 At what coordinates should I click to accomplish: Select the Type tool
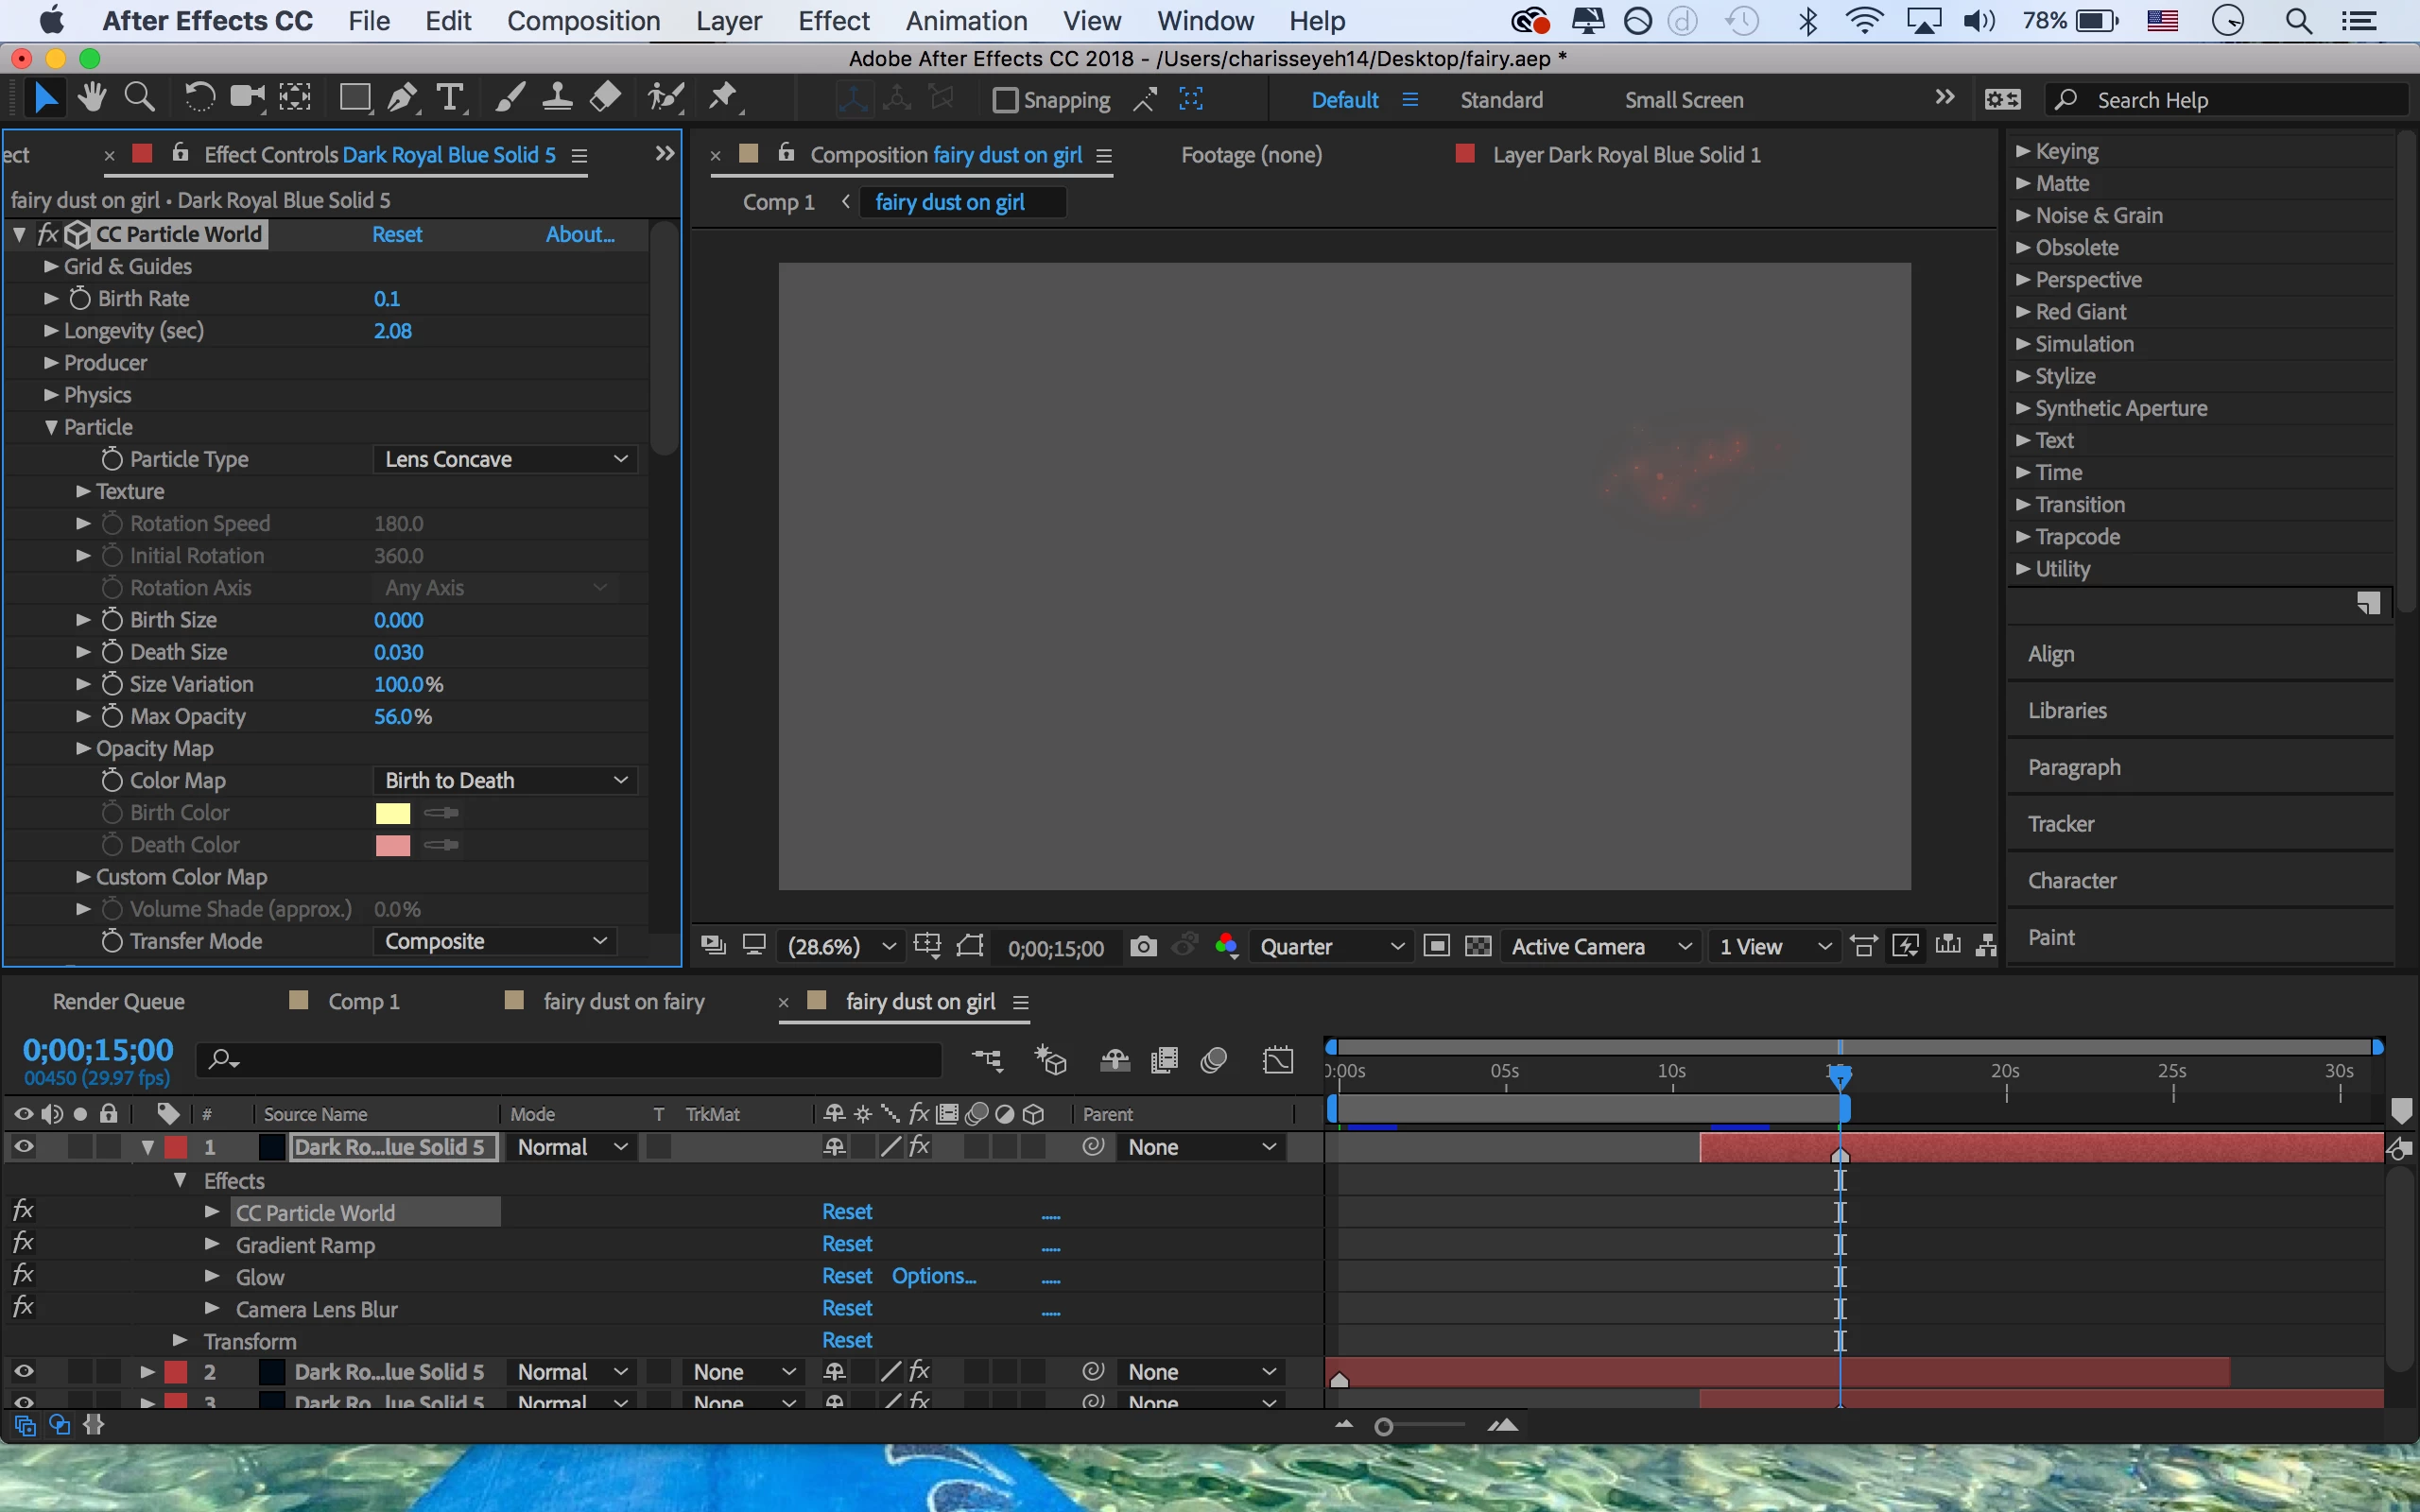(450, 98)
